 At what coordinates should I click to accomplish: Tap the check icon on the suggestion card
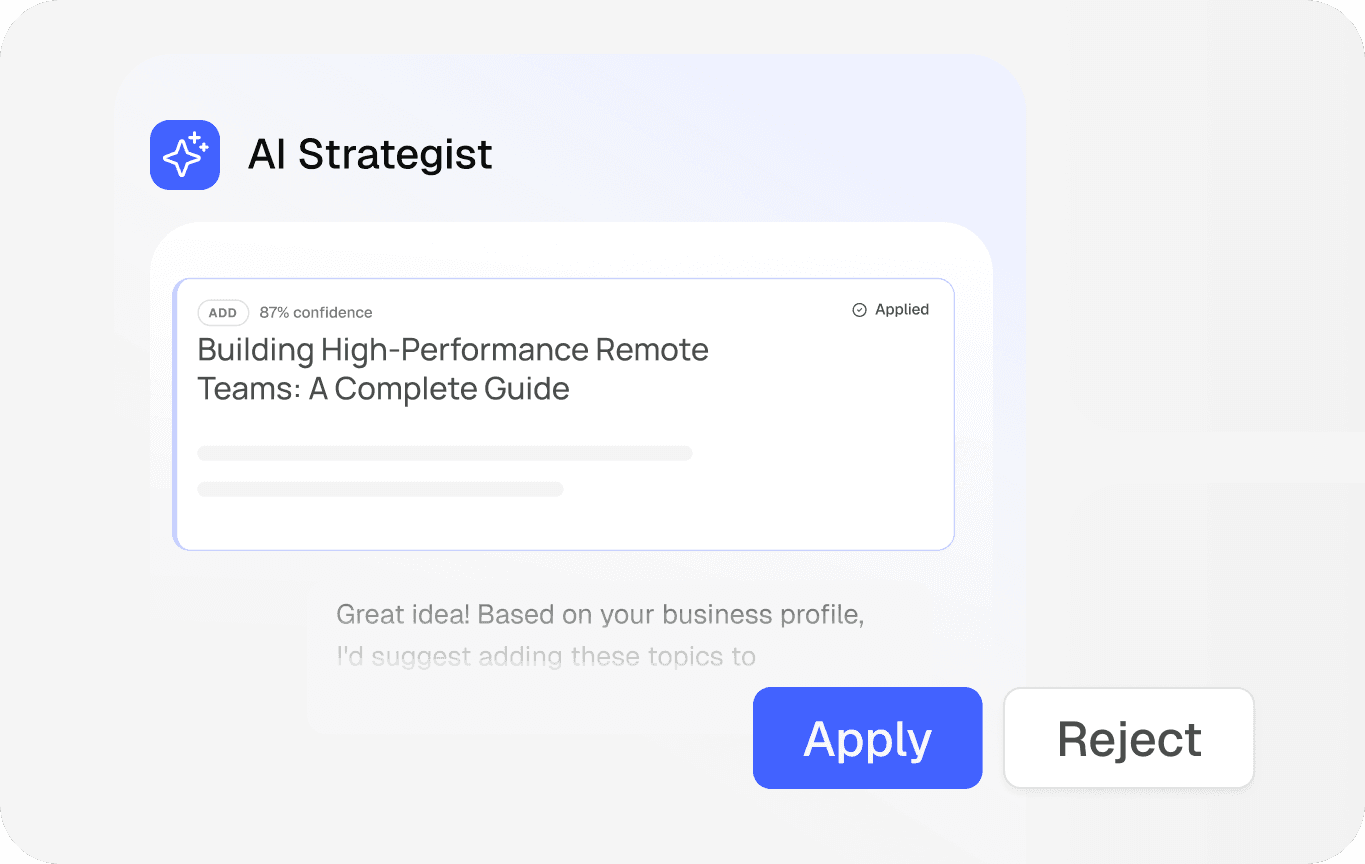click(x=858, y=309)
